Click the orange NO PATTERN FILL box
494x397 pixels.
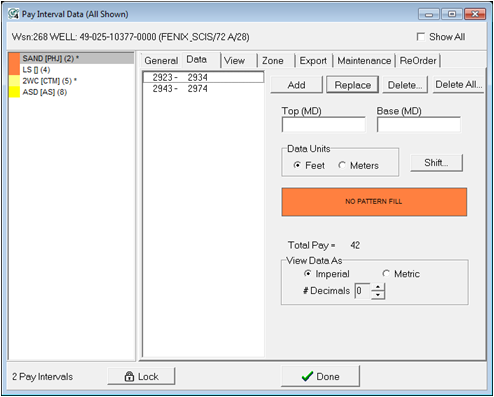374,202
